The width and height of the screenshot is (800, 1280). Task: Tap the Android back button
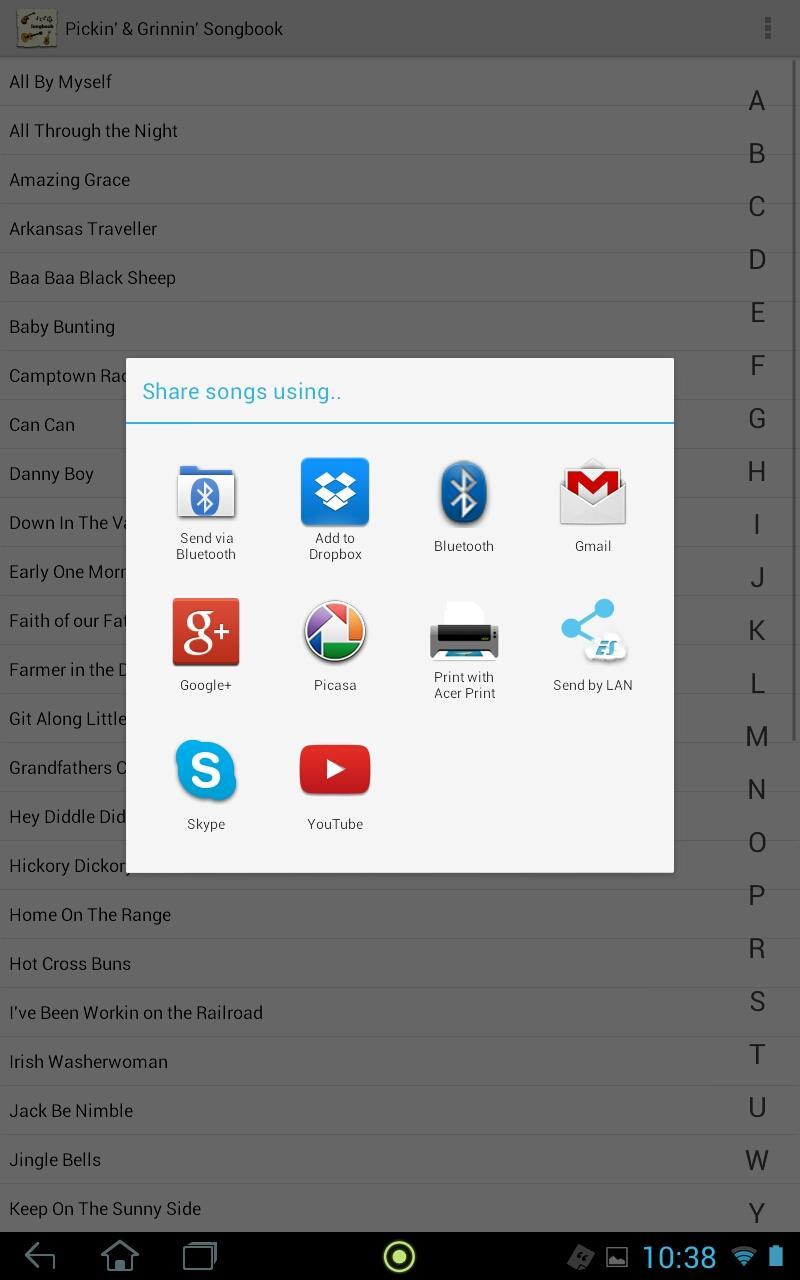40,1256
